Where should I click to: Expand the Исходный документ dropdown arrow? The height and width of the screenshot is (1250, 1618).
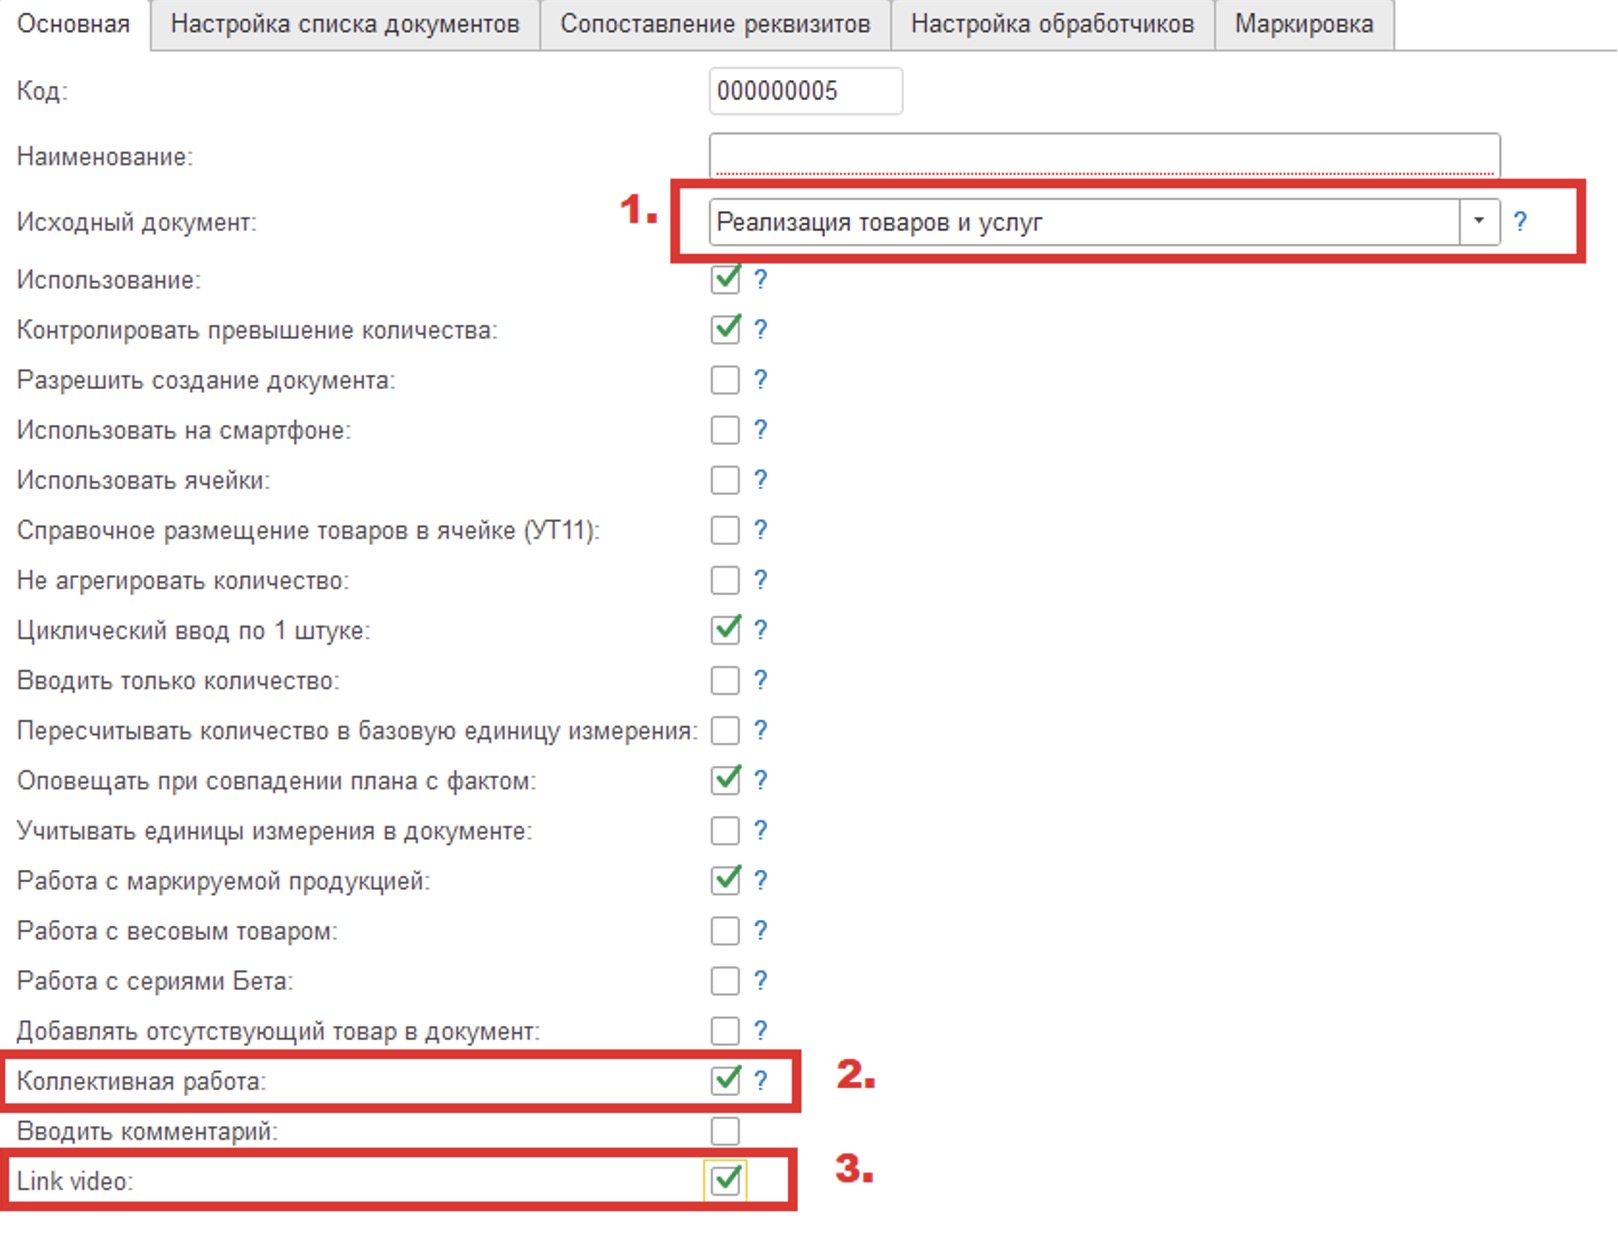1479,222
